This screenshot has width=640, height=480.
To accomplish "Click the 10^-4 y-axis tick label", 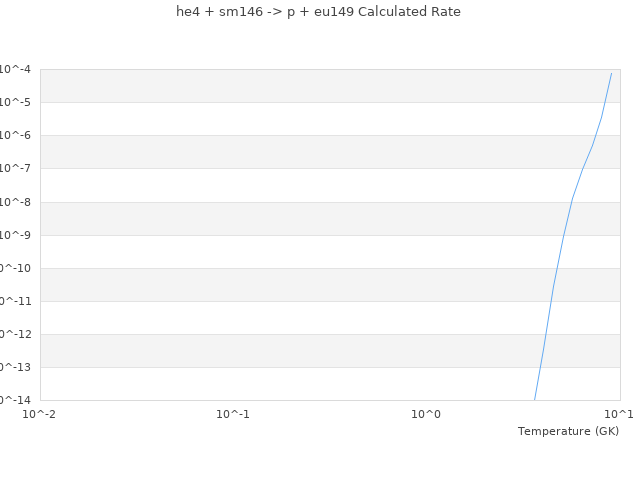I will (16, 69).
